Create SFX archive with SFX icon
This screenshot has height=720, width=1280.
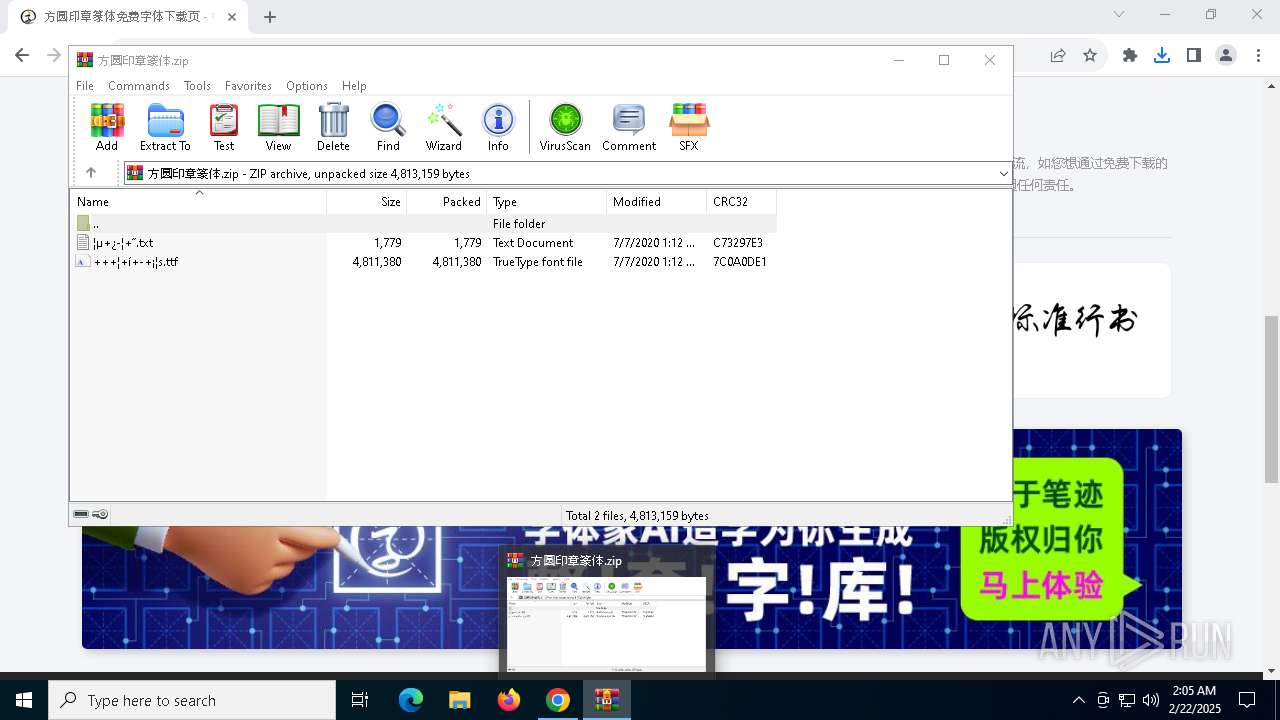689,127
